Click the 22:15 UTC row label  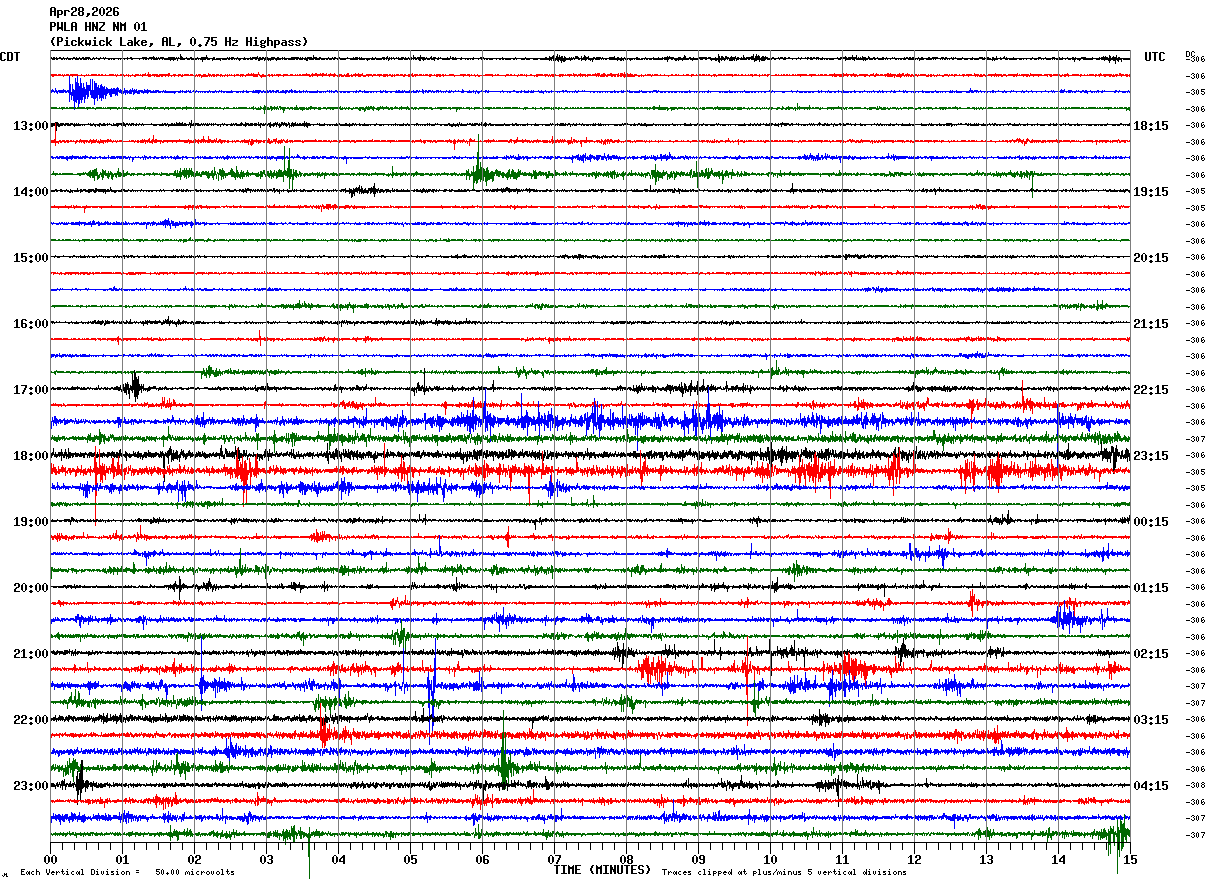point(1151,390)
